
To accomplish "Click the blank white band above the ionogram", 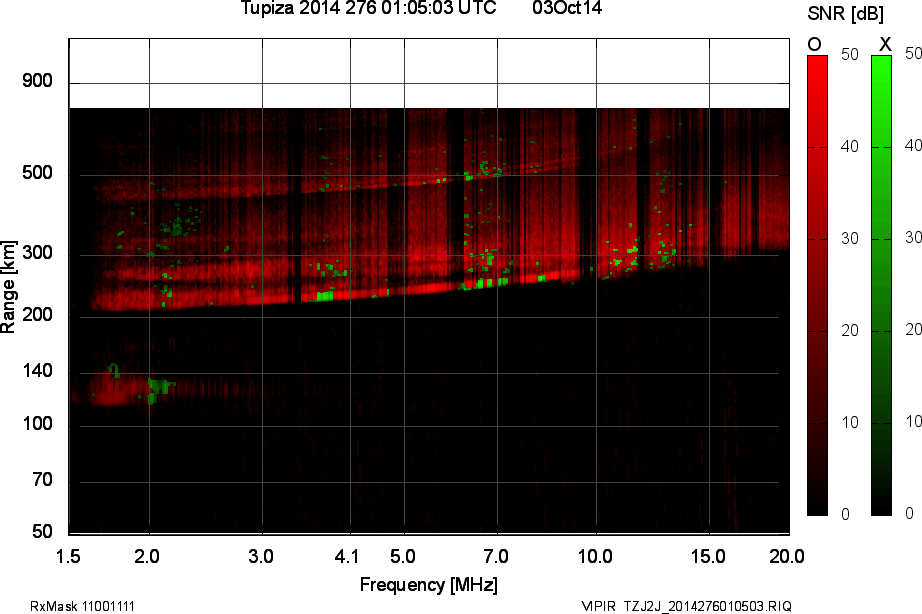I will [x=430, y=72].
